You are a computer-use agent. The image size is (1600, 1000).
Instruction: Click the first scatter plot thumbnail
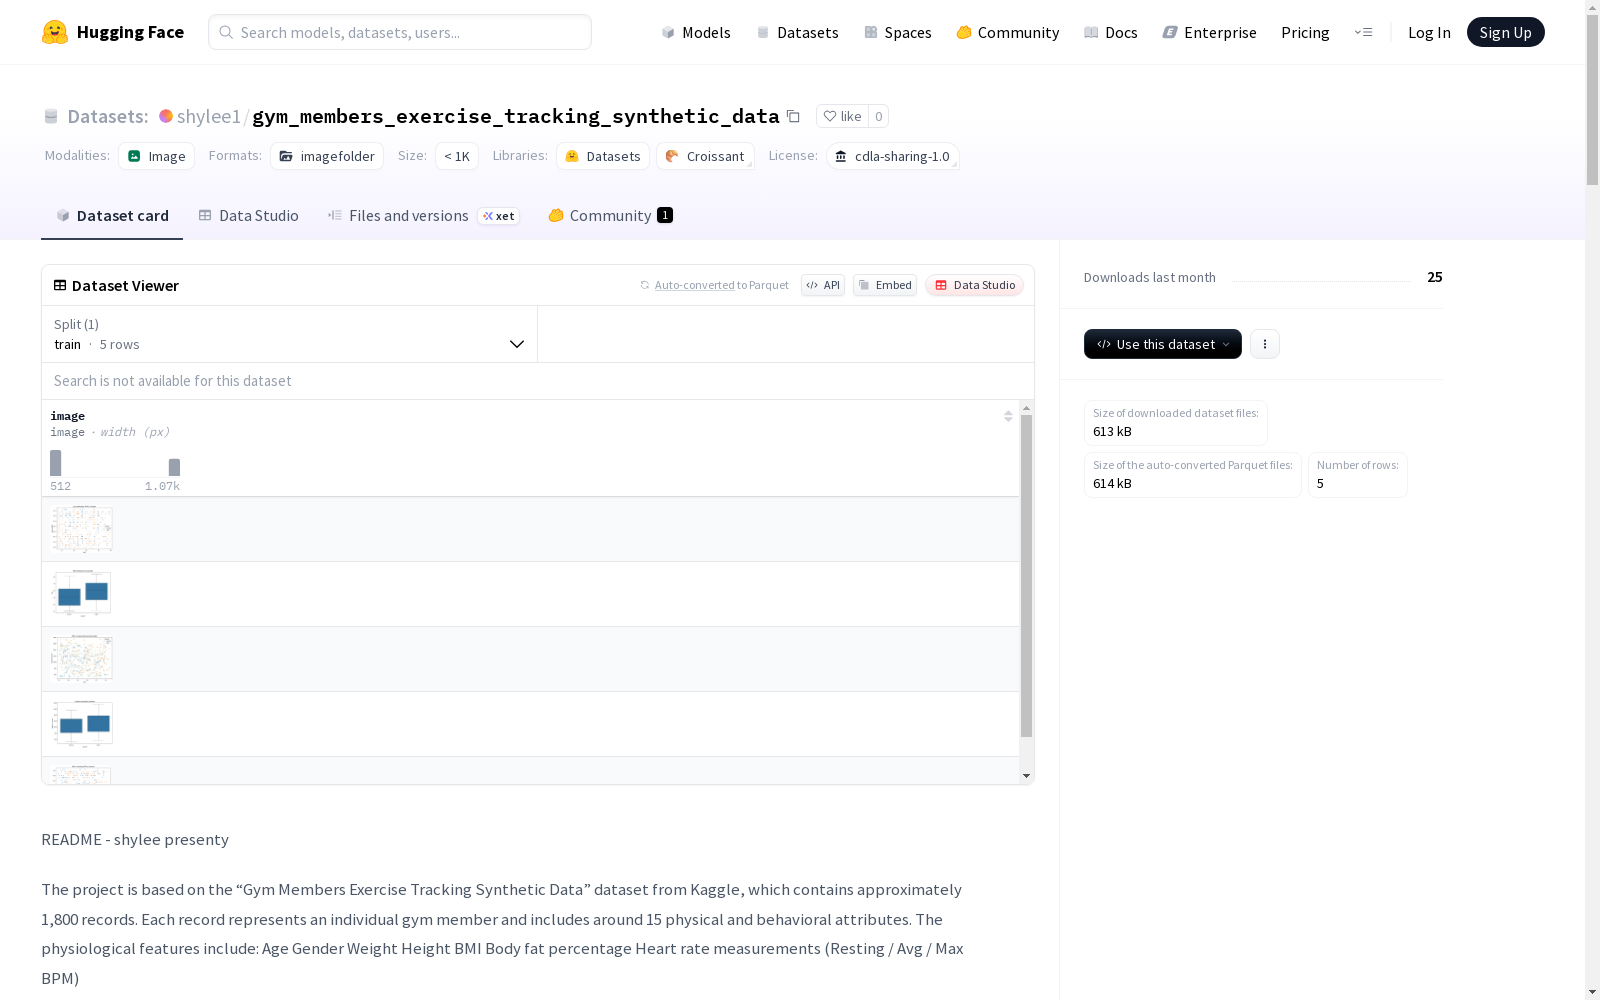click(82, 529)
